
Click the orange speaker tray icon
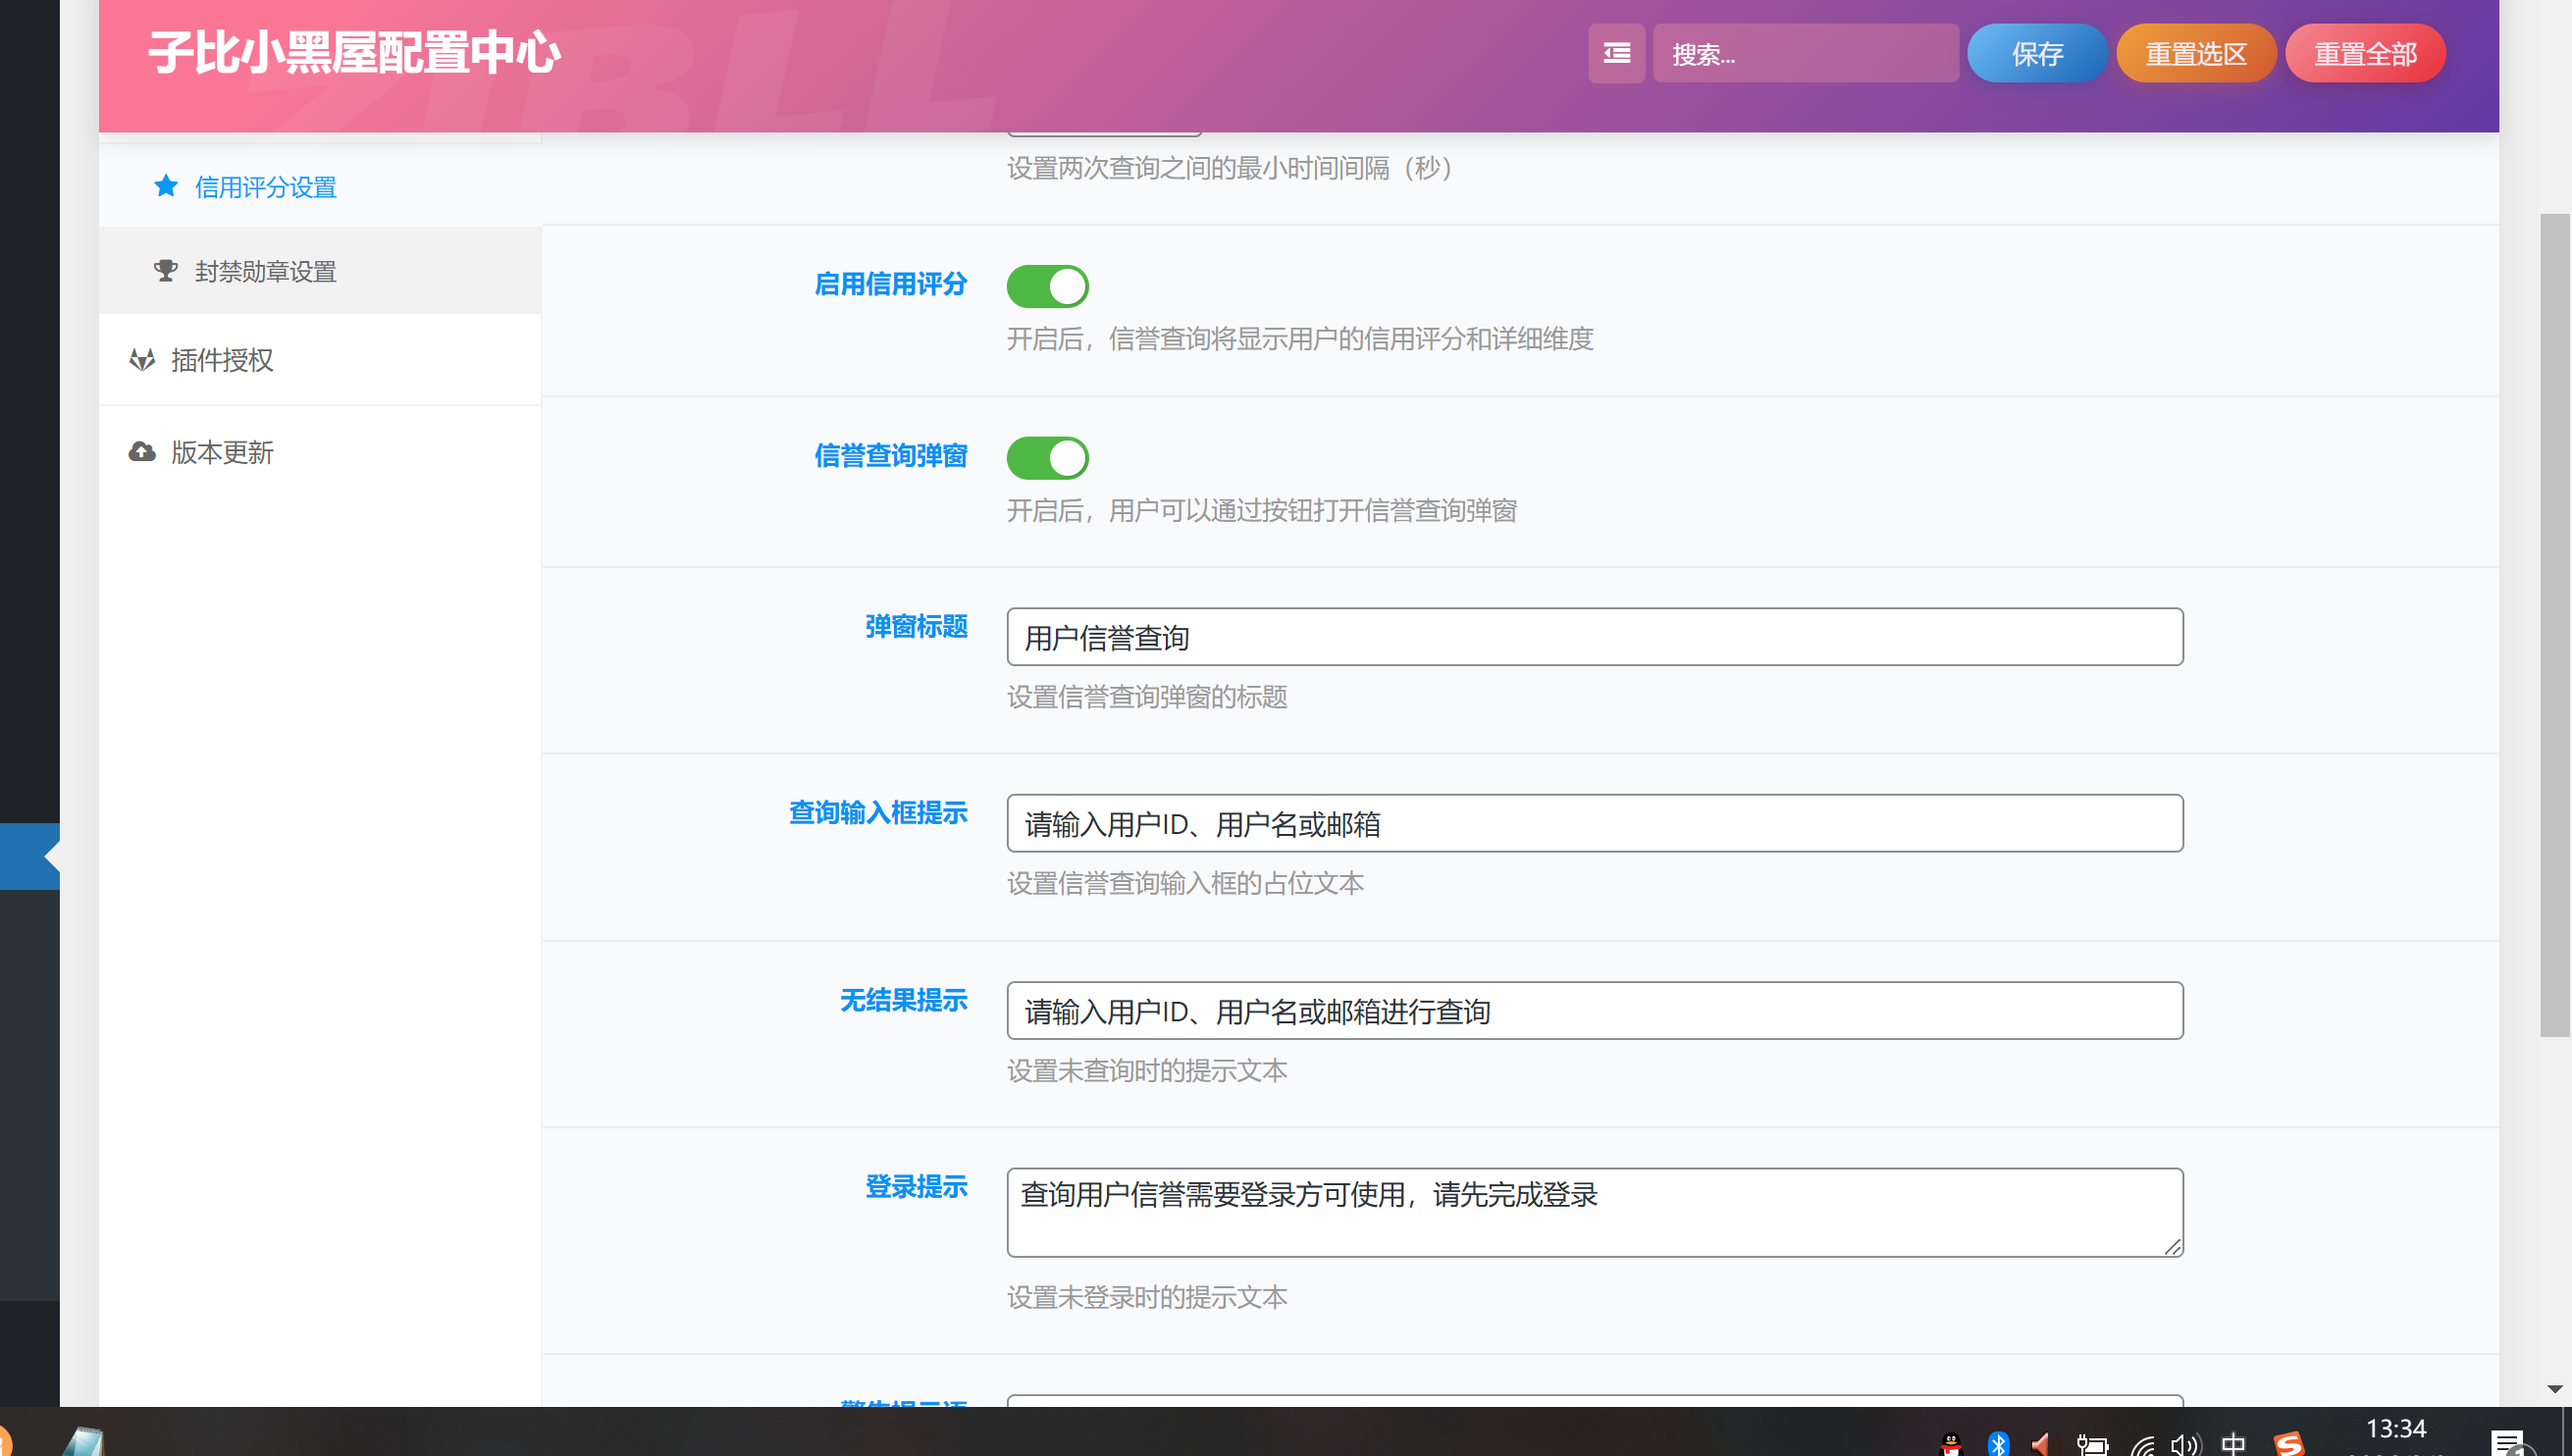coord(2042,1443)
